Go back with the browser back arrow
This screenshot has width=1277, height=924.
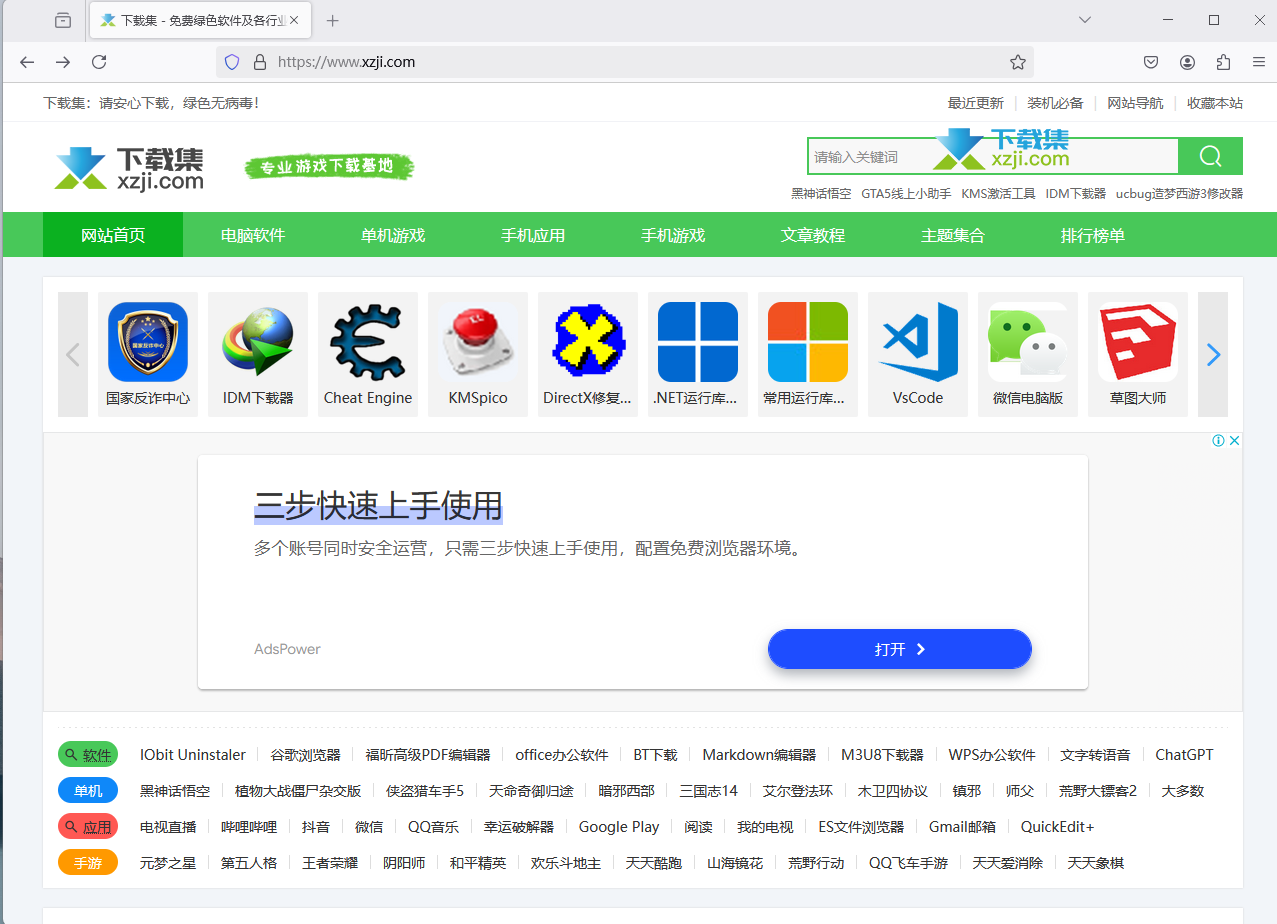(x=27, y=62)
